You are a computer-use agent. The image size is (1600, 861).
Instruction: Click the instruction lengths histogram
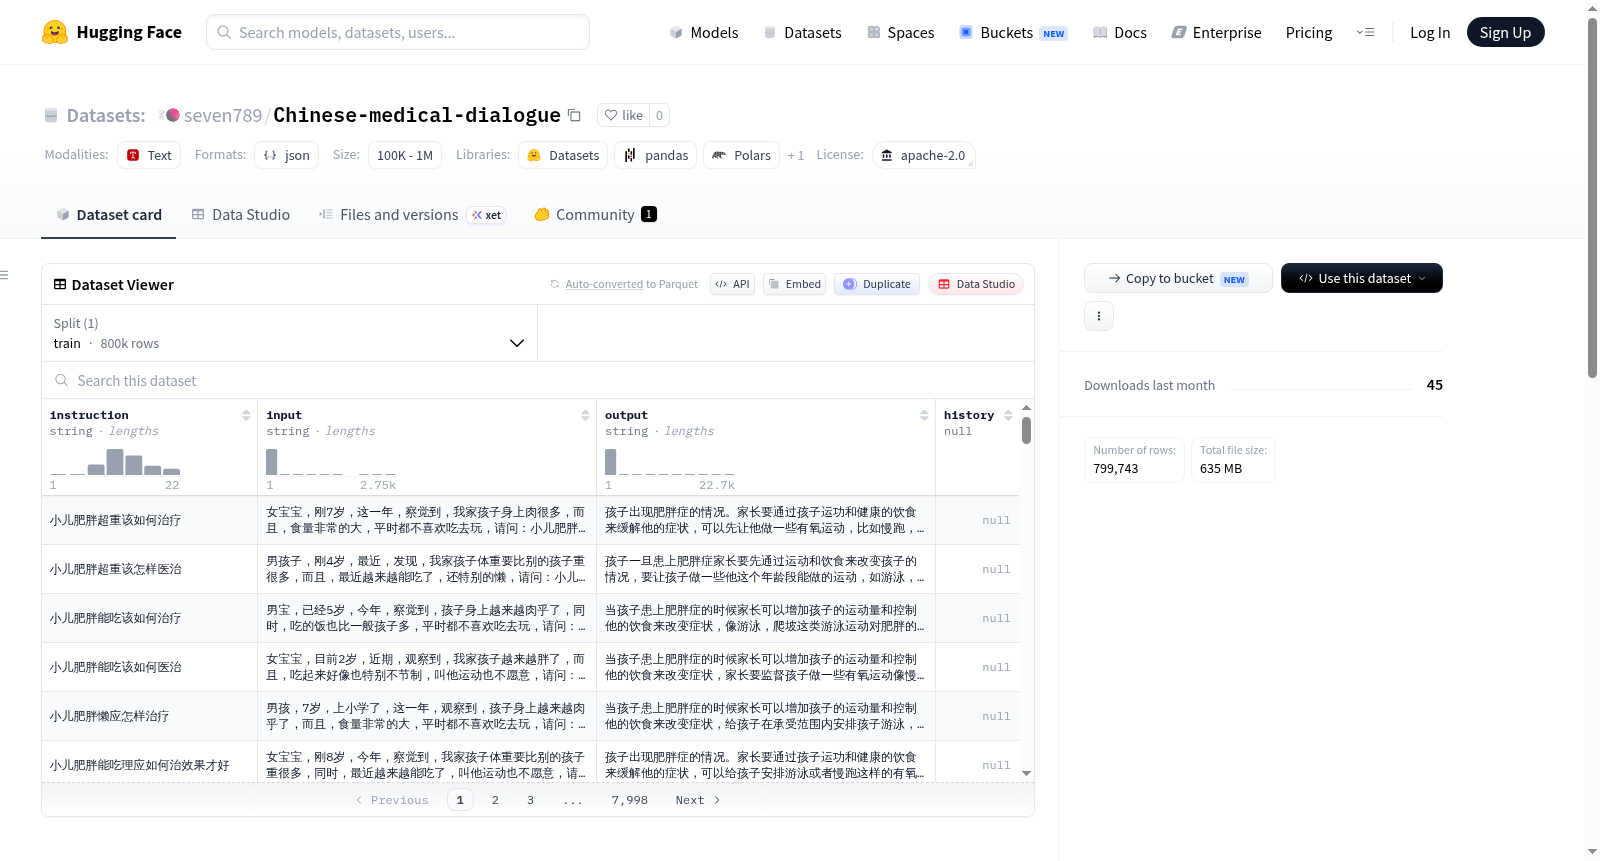(115, 462)
